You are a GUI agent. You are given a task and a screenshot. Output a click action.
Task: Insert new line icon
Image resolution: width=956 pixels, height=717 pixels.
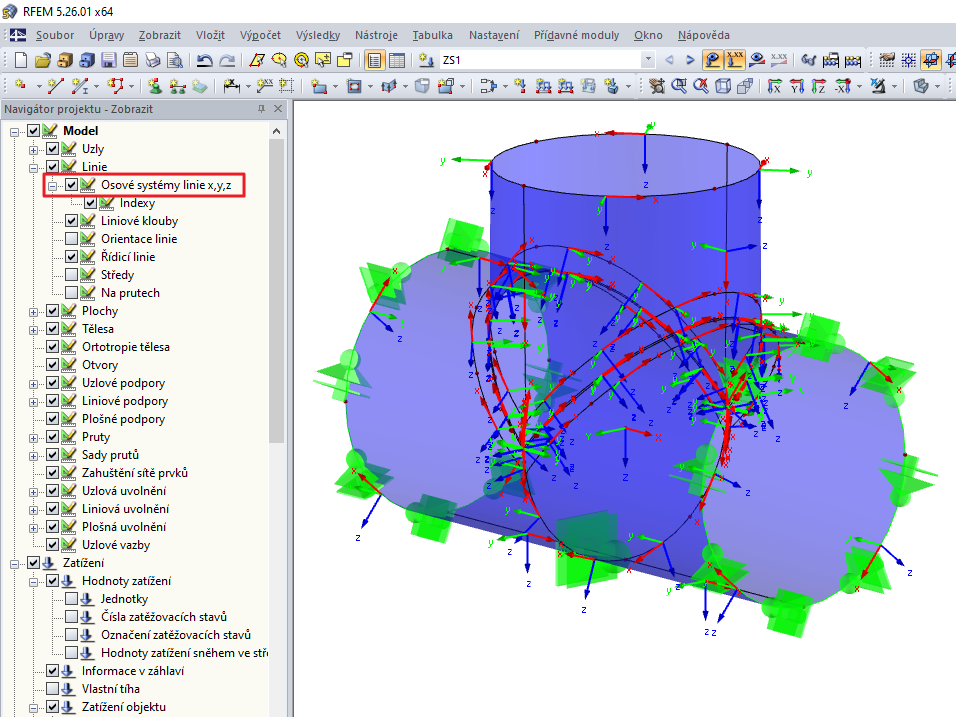[x=55, y=86]
